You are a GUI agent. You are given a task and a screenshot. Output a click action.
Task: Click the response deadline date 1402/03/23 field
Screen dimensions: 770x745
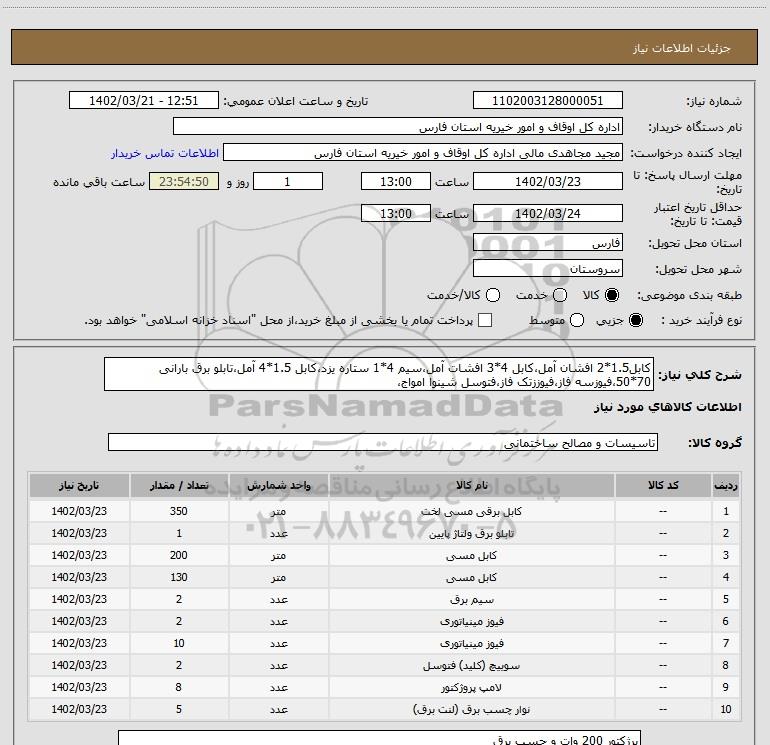click(548, 181)
